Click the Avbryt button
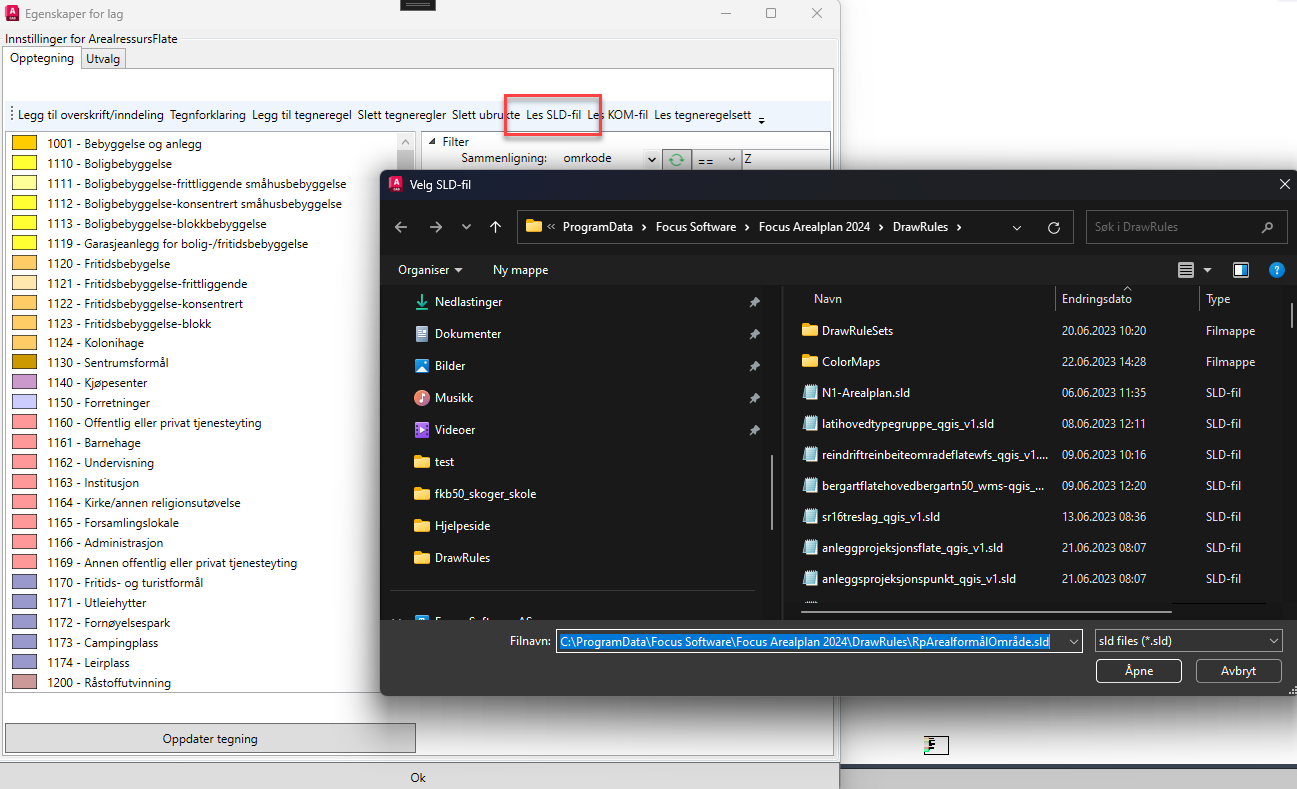1297x789 pixels. click(x=1239, y=671)
